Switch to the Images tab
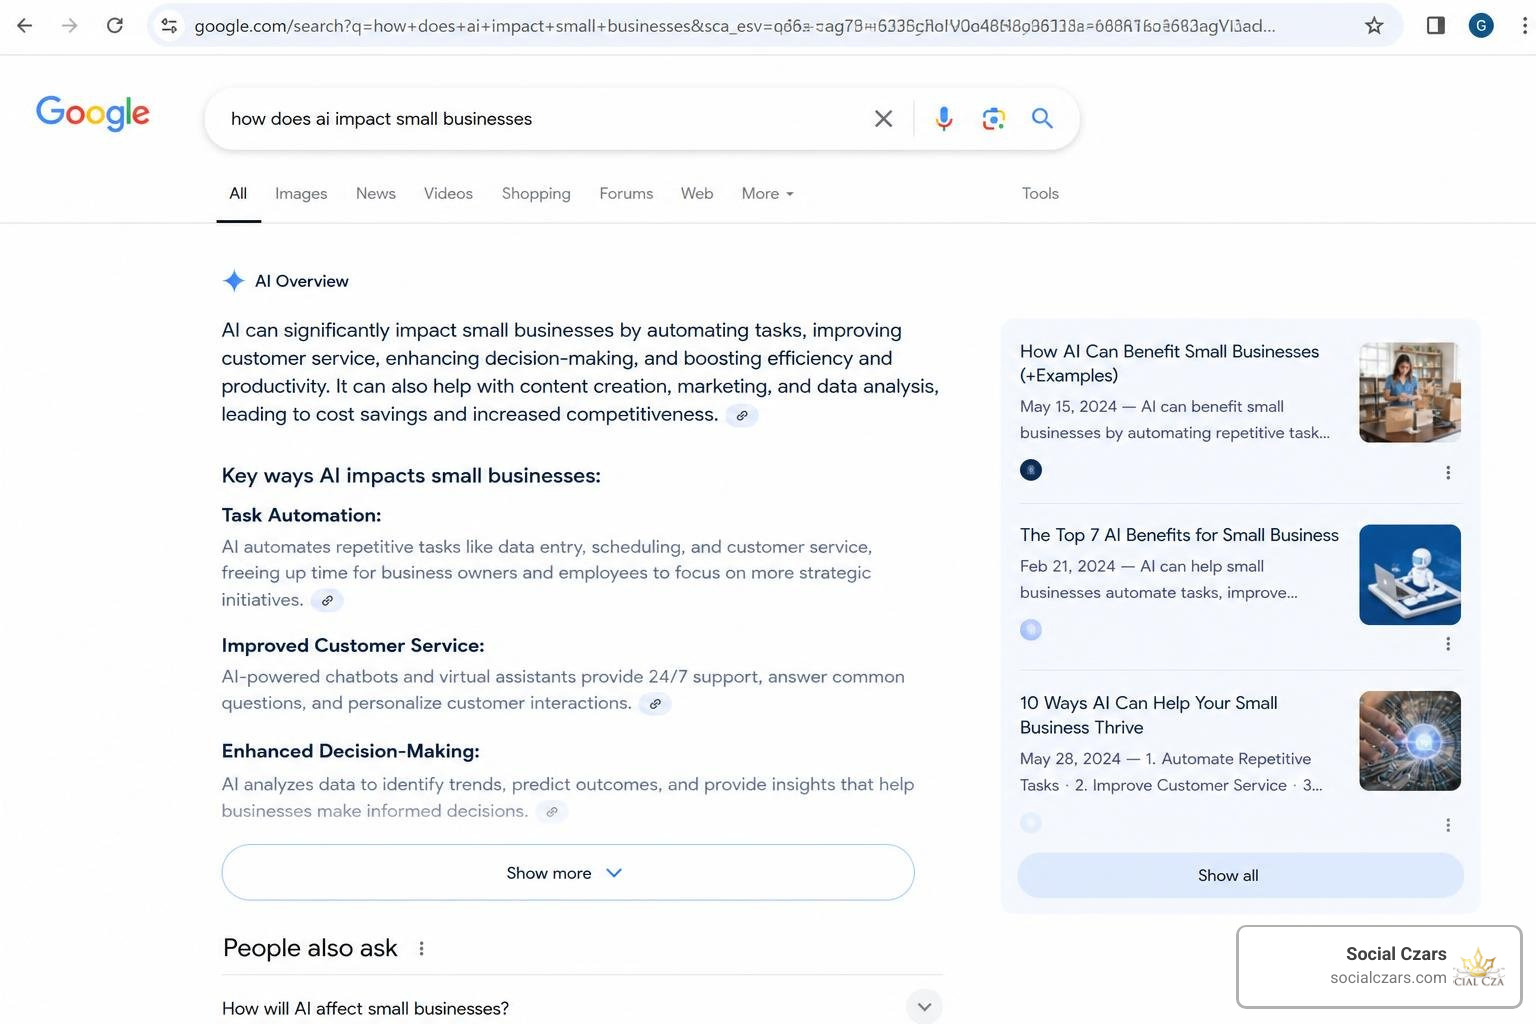The width and height of the screenshot is (1536, 1024). [x=301, y=194]
